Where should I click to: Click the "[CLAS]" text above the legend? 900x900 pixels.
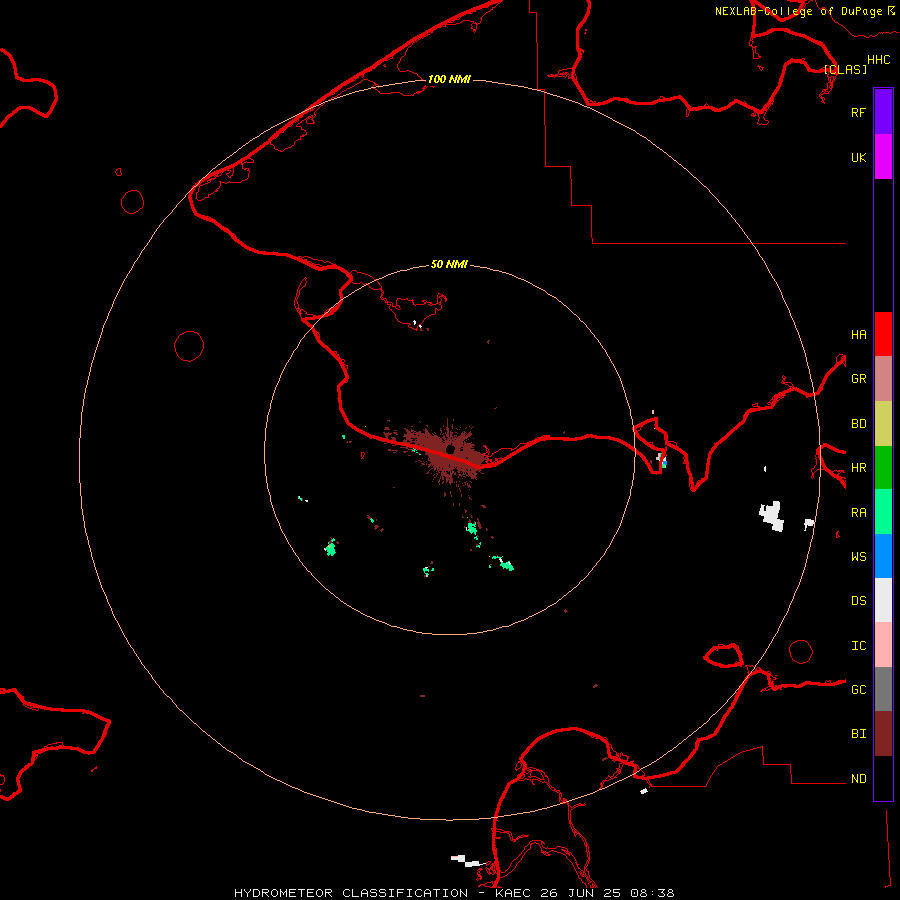click(845, 69)
